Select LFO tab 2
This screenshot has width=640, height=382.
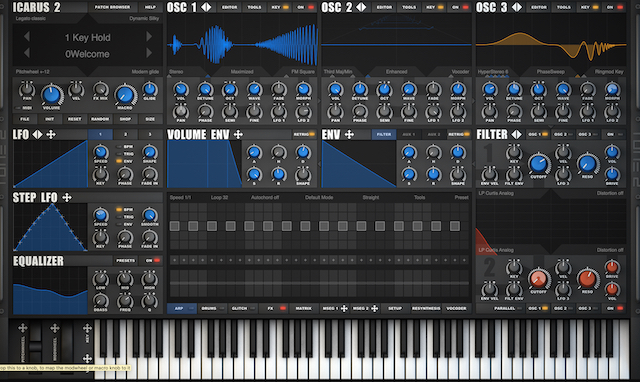coord(125,134)
